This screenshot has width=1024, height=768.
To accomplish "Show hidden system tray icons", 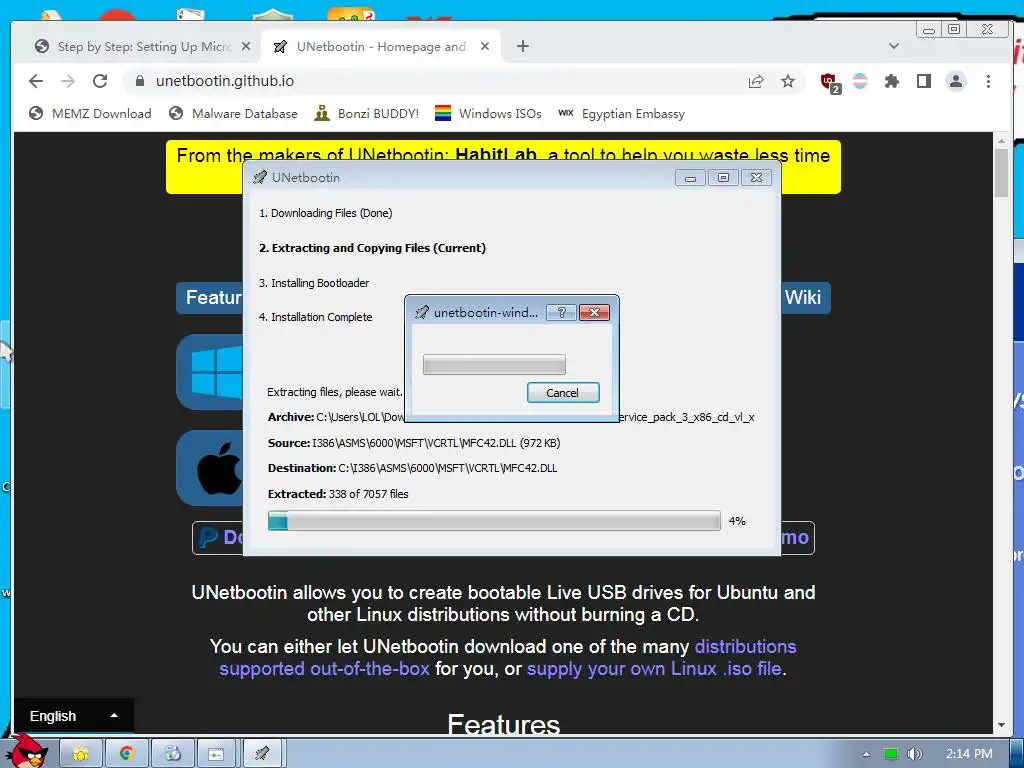I will click(866, 754).
